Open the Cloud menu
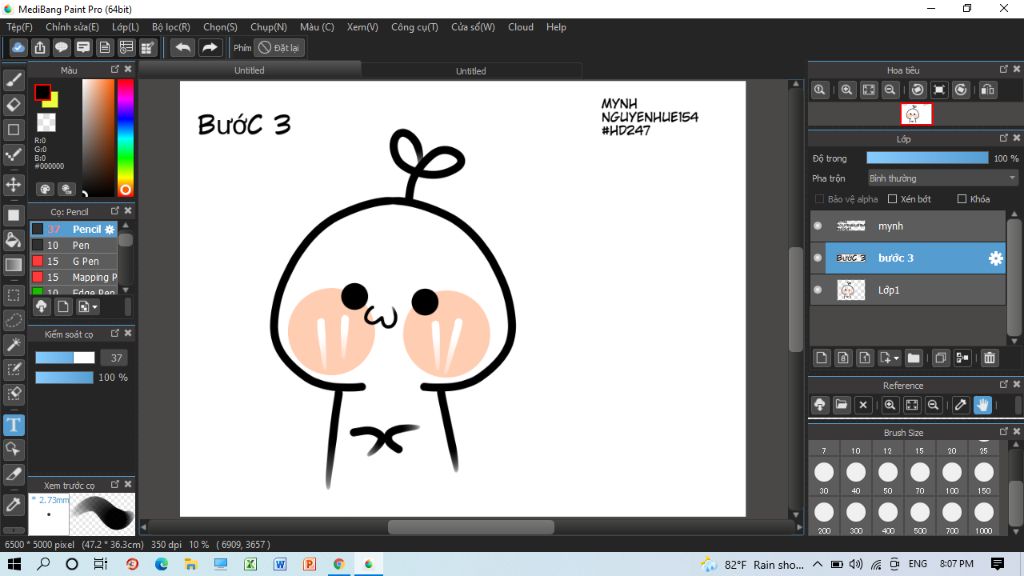 [x=520, y=27]
